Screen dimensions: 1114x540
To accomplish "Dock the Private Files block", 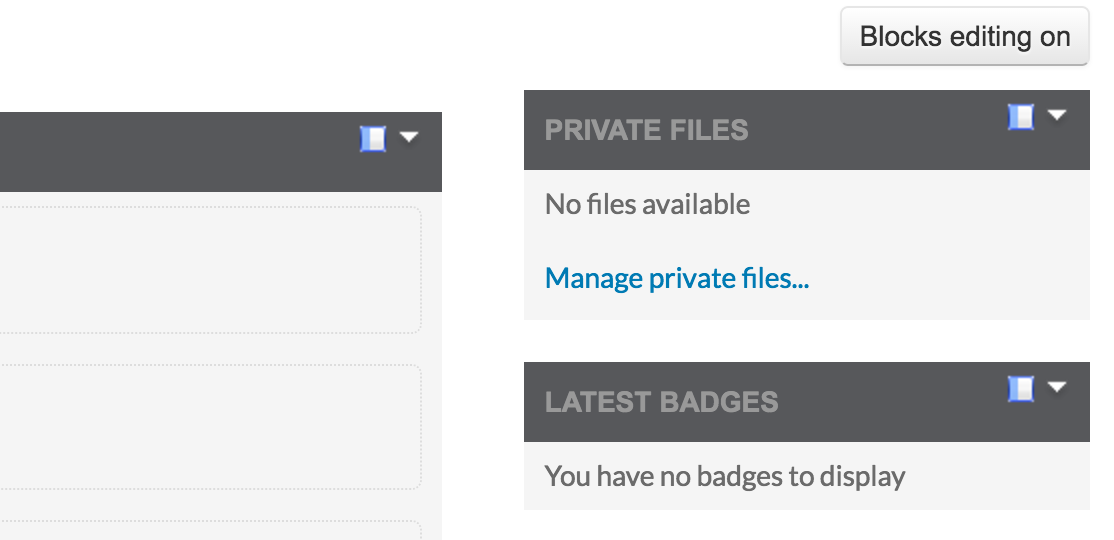I will point(1021,117).
